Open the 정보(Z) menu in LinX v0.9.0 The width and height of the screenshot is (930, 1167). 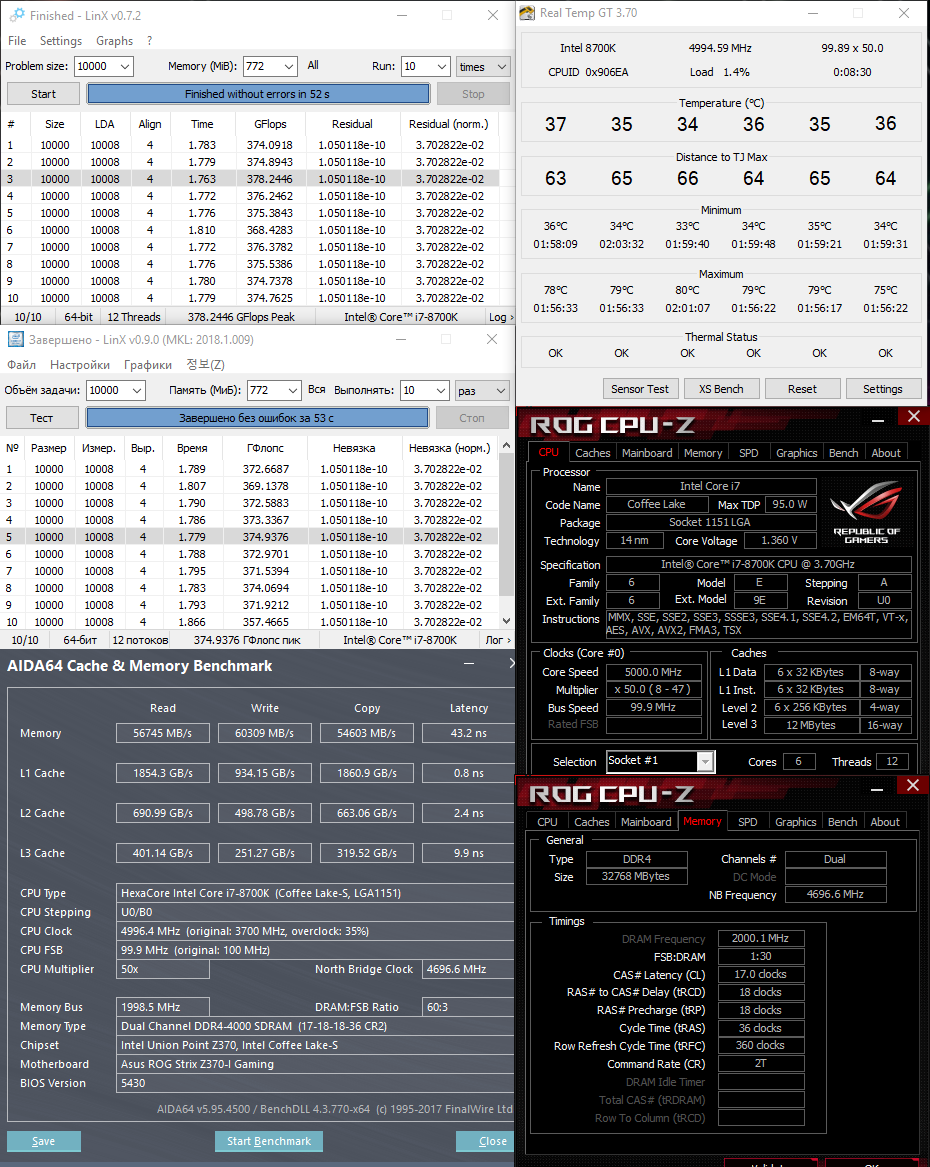pyautogui.click(x=205, y=365)
